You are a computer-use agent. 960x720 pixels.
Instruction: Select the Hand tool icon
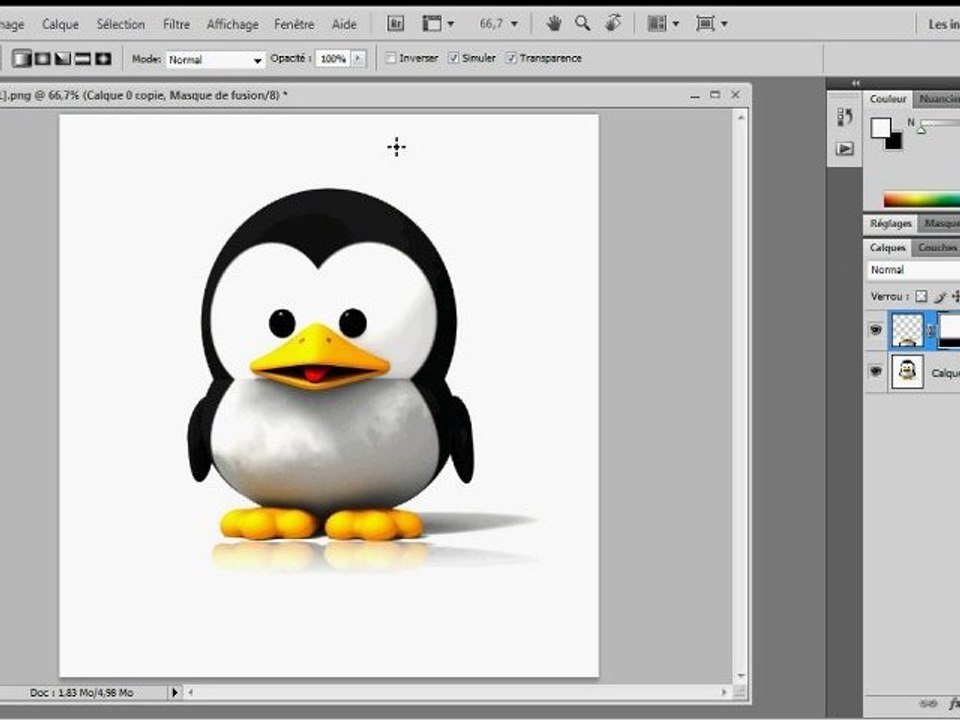point(554,24)
